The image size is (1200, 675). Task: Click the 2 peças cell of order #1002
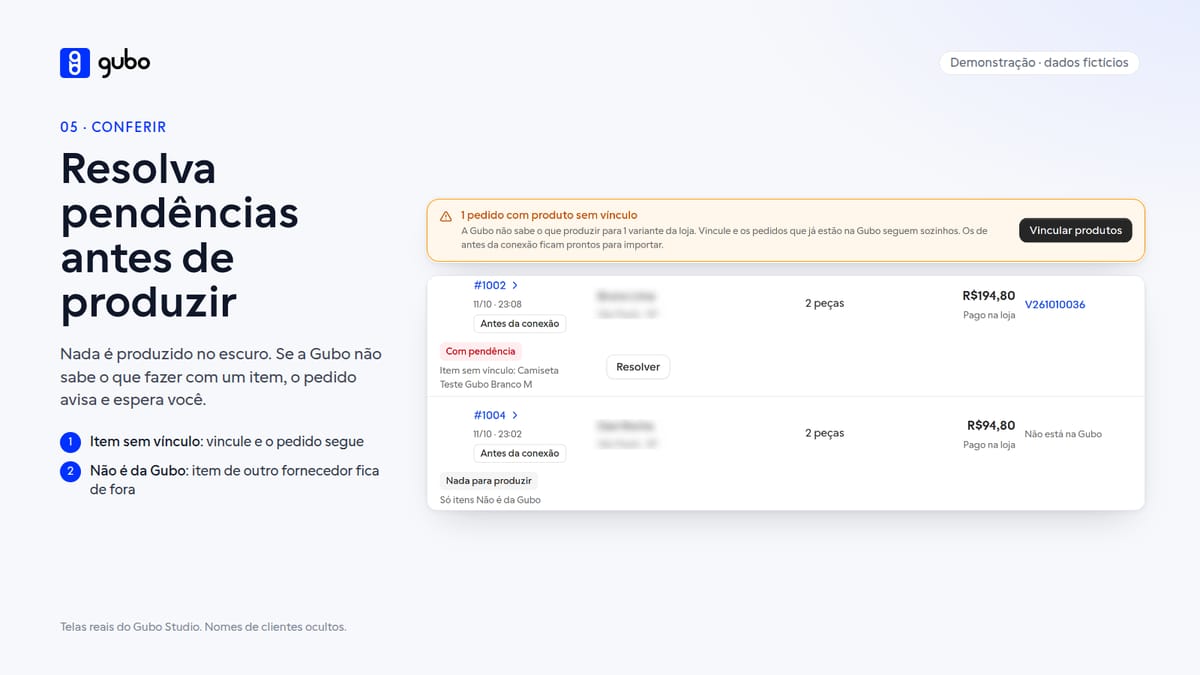point(824,303)
